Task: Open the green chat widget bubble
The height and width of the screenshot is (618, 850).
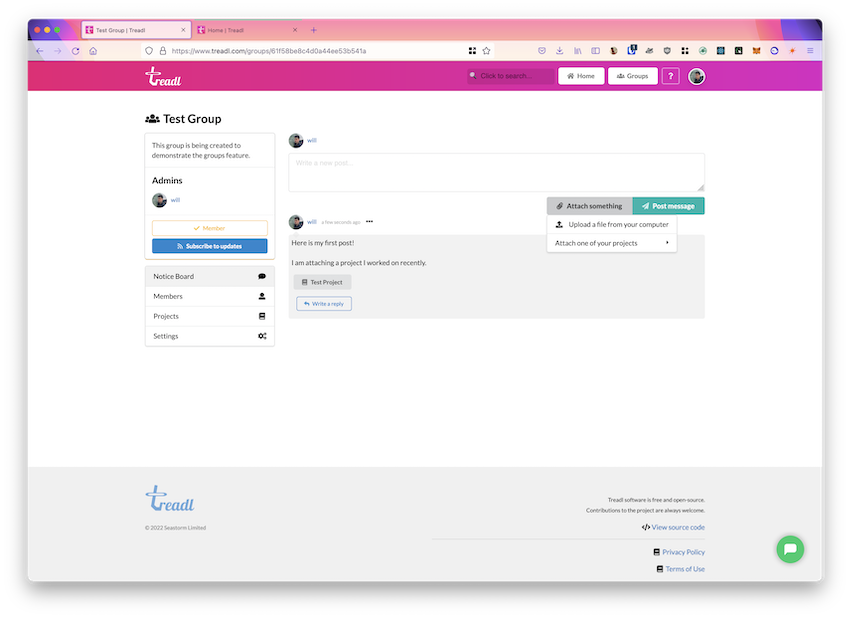Action: (x=790, y=549)
